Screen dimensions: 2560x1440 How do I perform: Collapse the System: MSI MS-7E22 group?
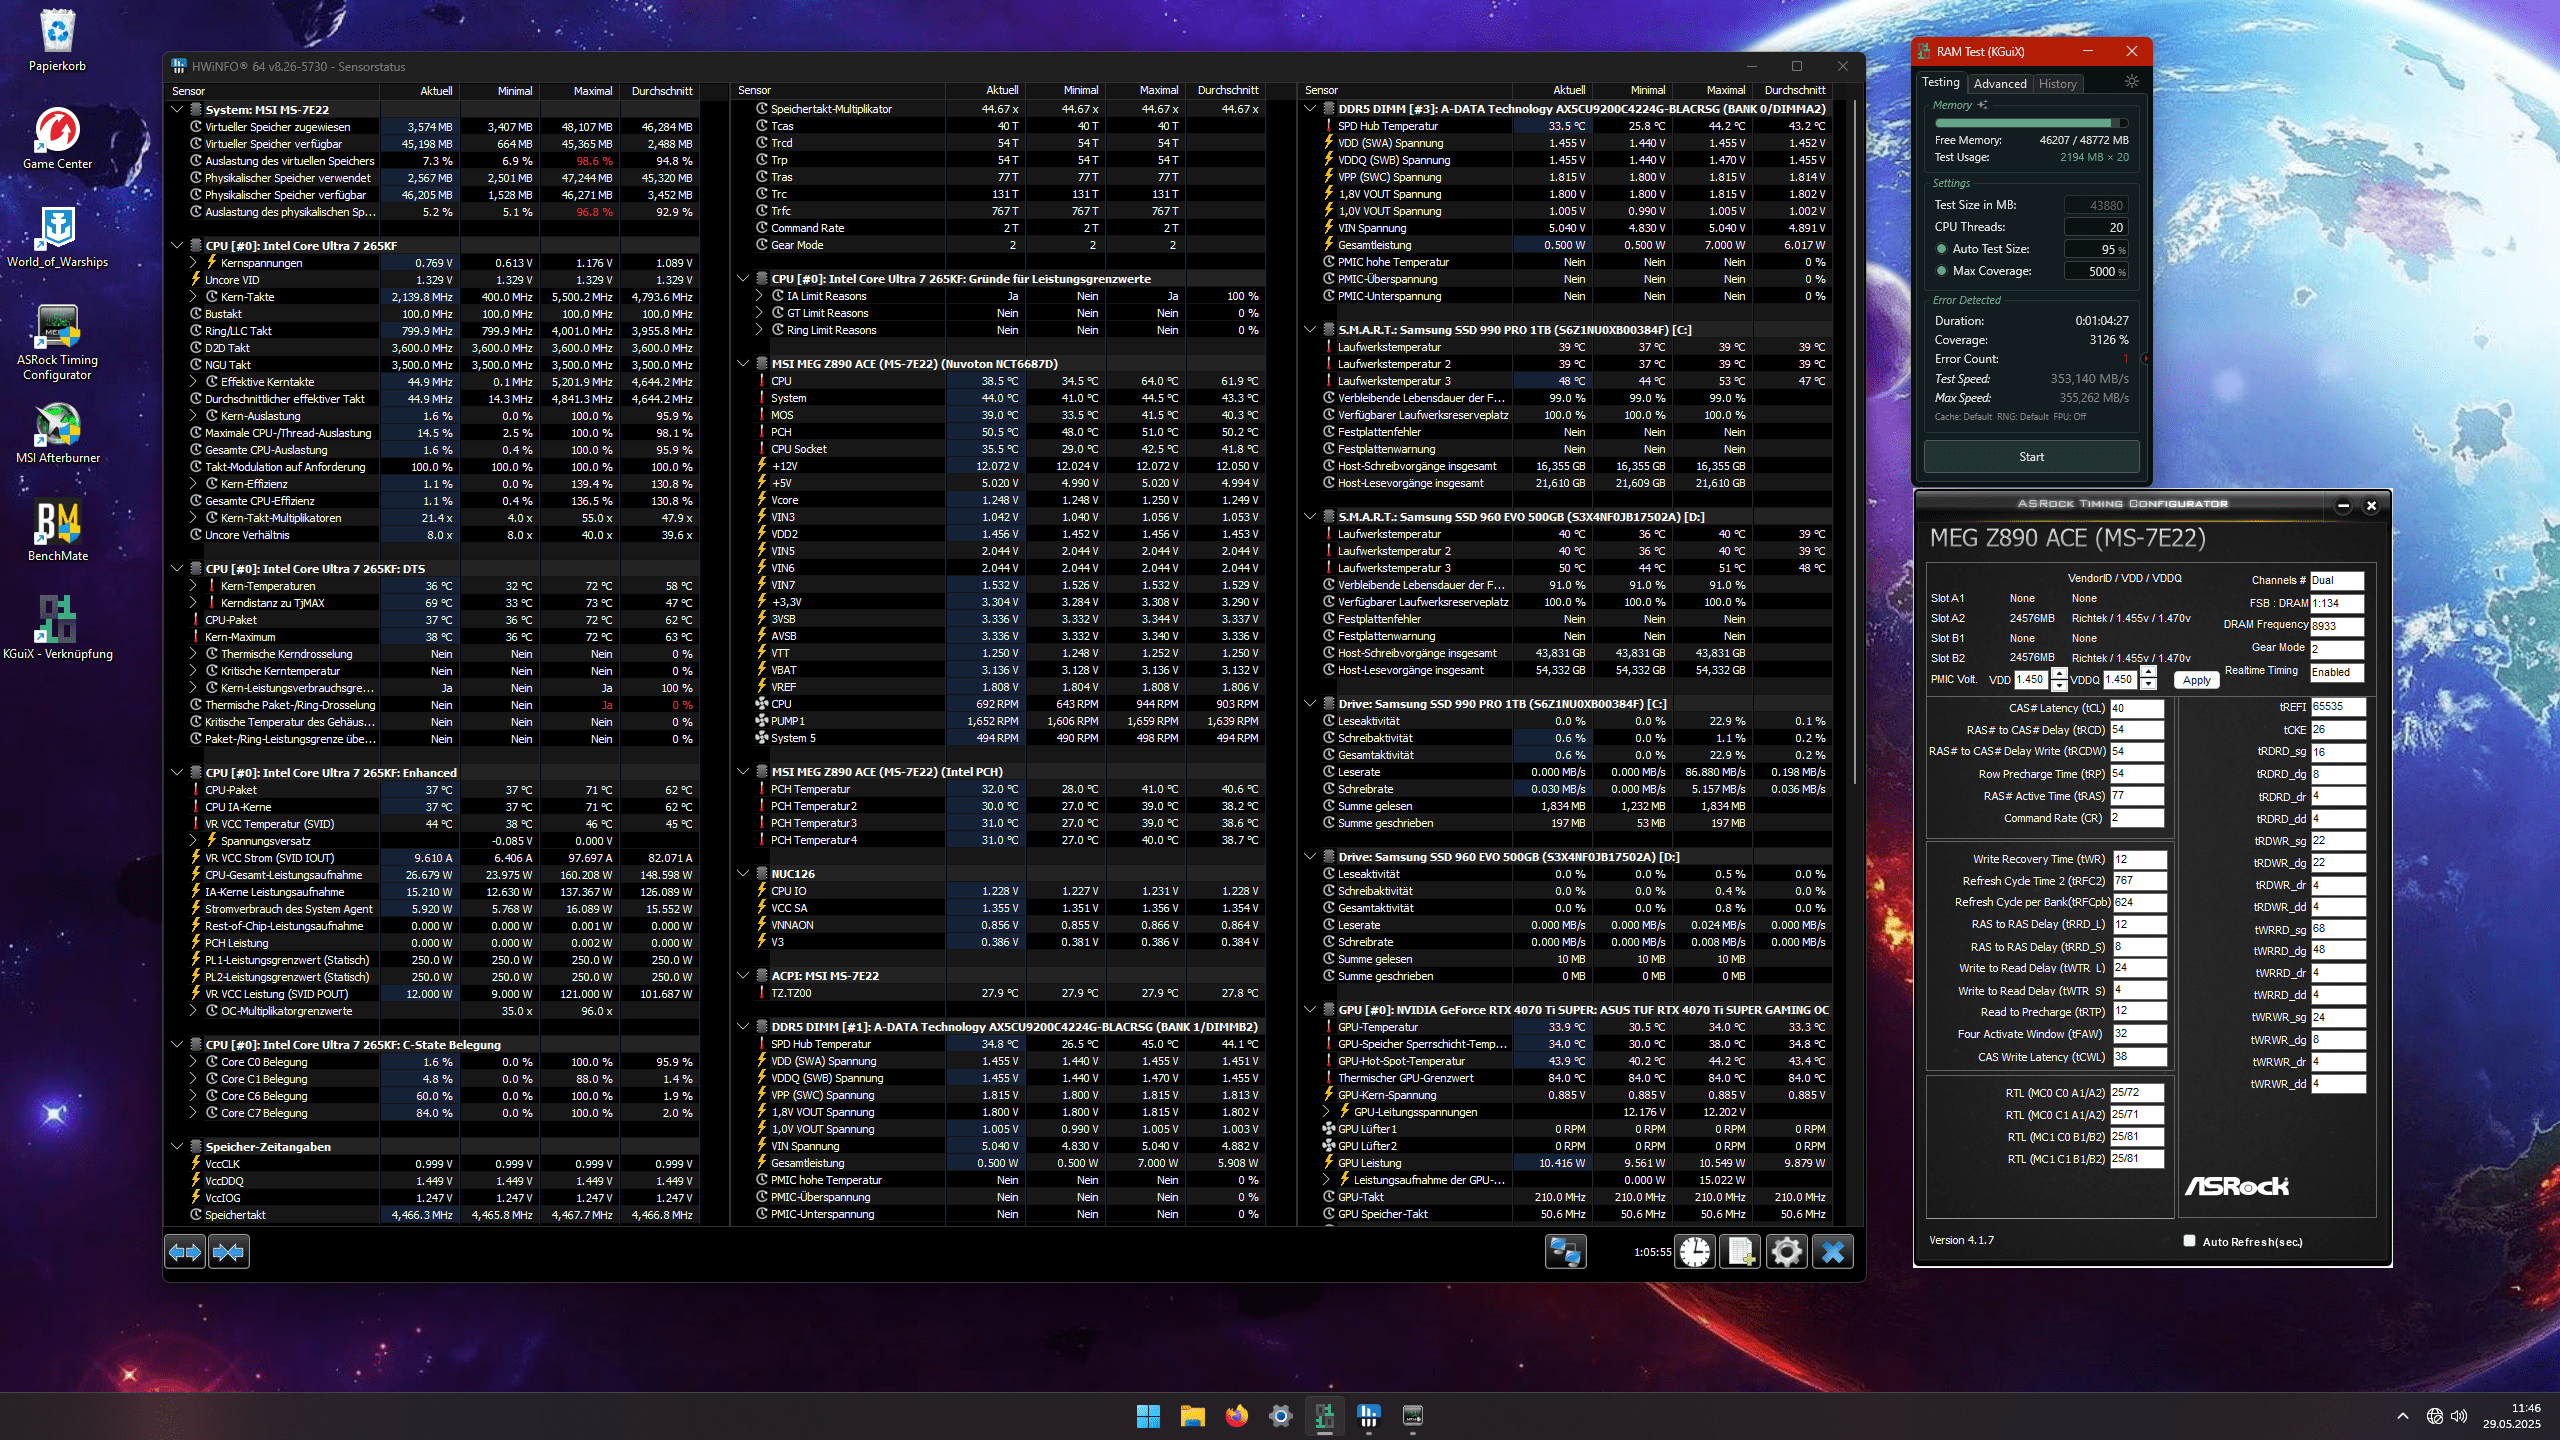(177, 110)
